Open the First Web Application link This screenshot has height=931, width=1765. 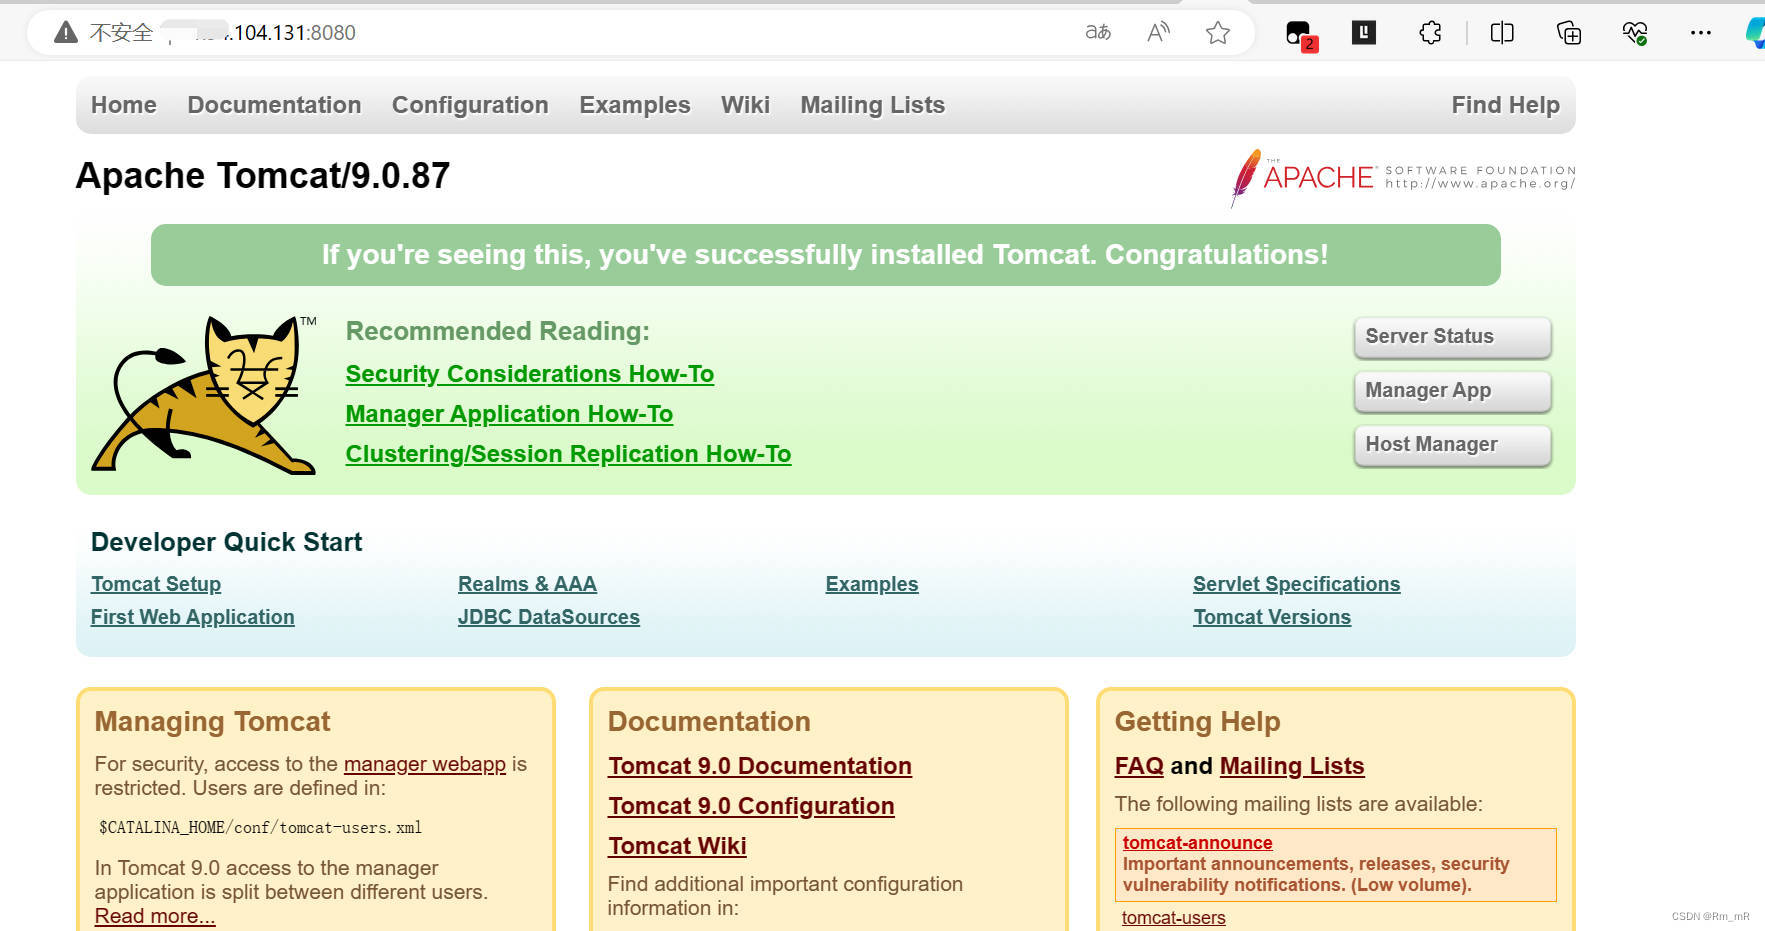(x=193, y=617)
